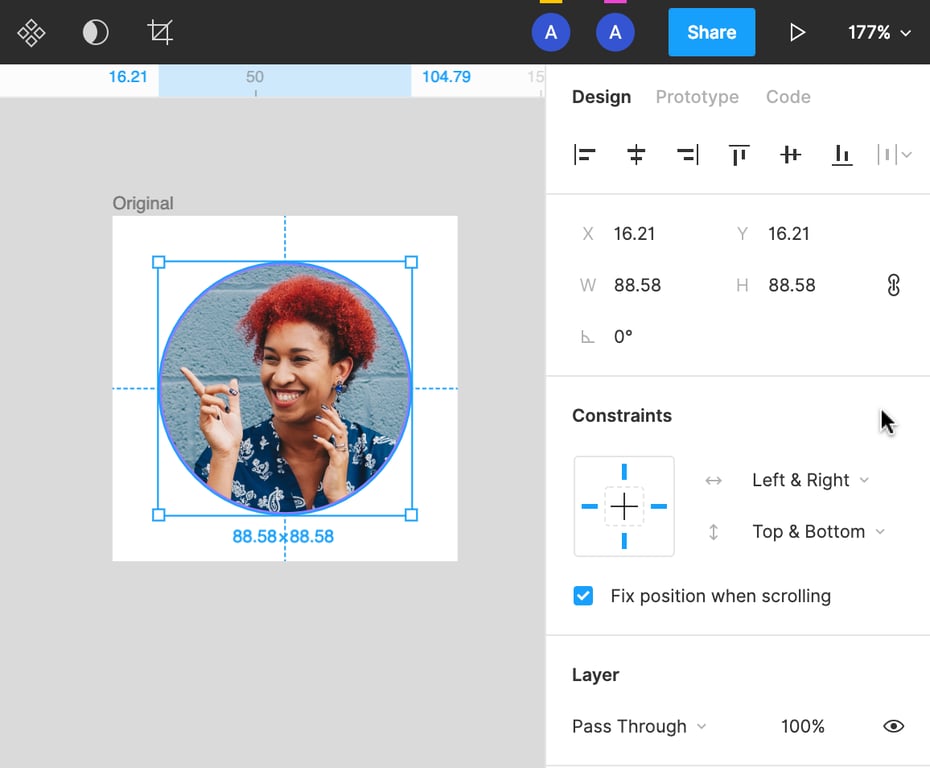Click align horizontal centers icon
This screenshot has width=930, height=768.
click(x=636, y=155)
